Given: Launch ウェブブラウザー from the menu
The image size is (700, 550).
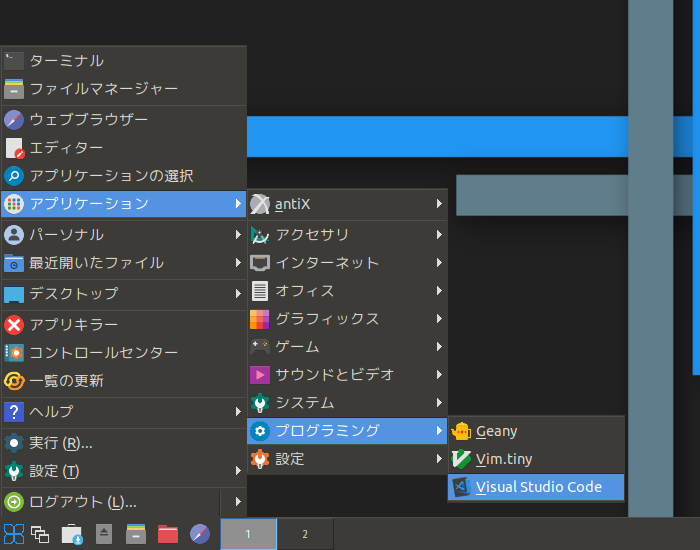Looking at the screenshot, I should click(124, 120).
